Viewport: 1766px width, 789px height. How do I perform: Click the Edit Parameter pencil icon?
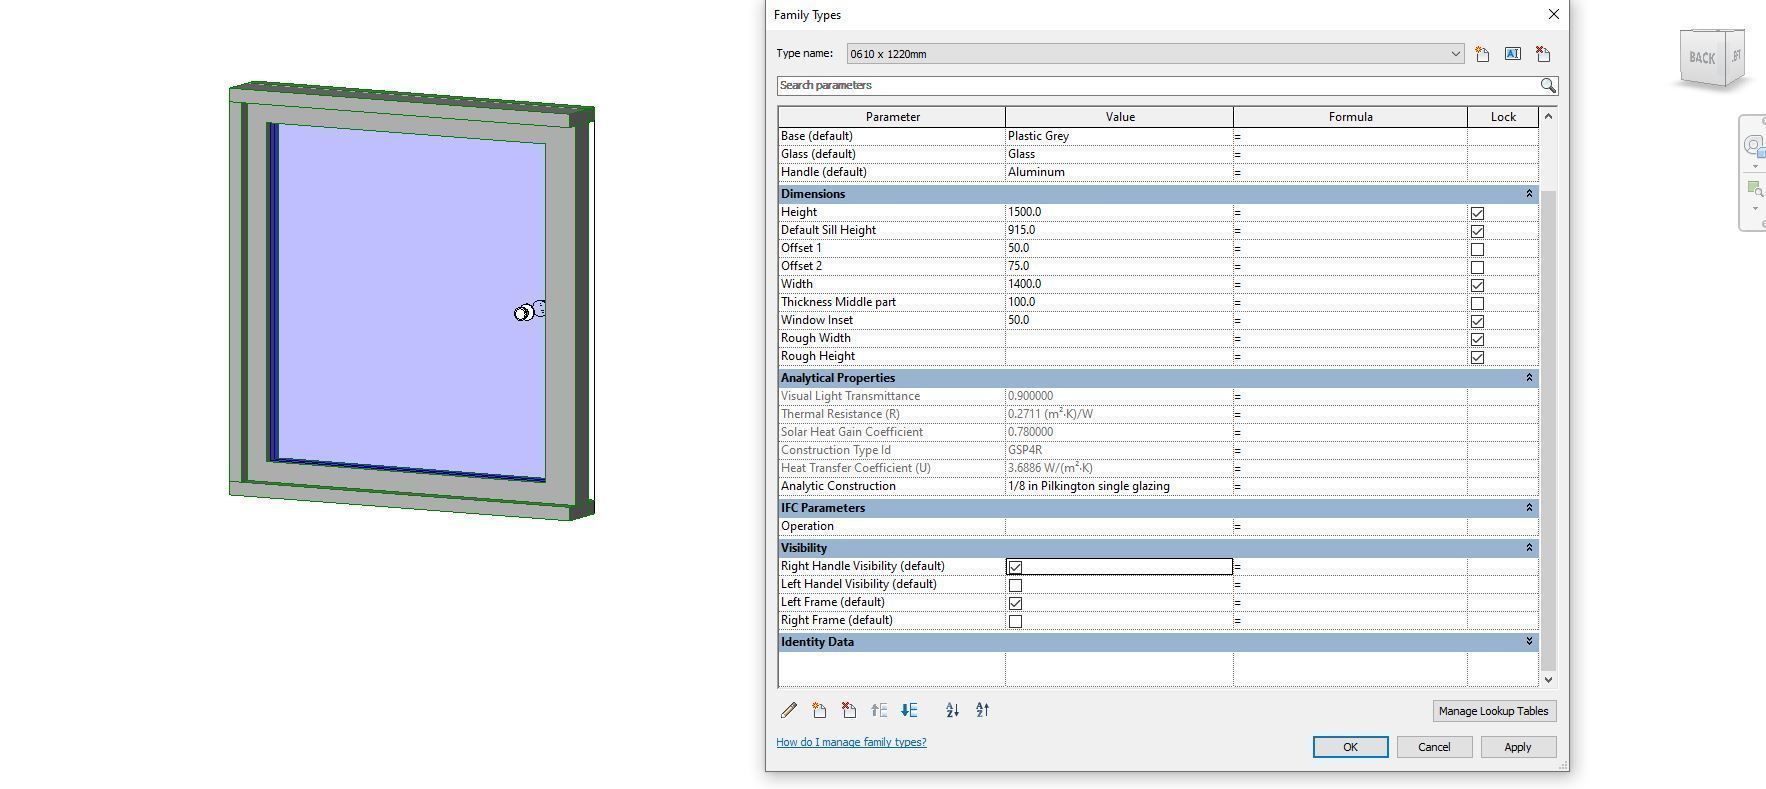789,710
